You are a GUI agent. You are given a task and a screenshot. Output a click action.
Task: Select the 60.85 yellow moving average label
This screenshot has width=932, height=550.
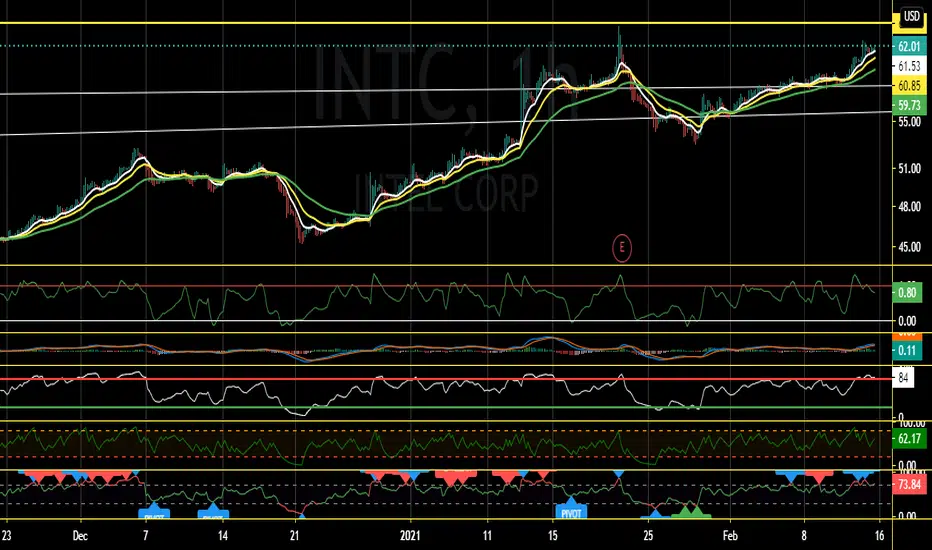(x=909, y=86)
